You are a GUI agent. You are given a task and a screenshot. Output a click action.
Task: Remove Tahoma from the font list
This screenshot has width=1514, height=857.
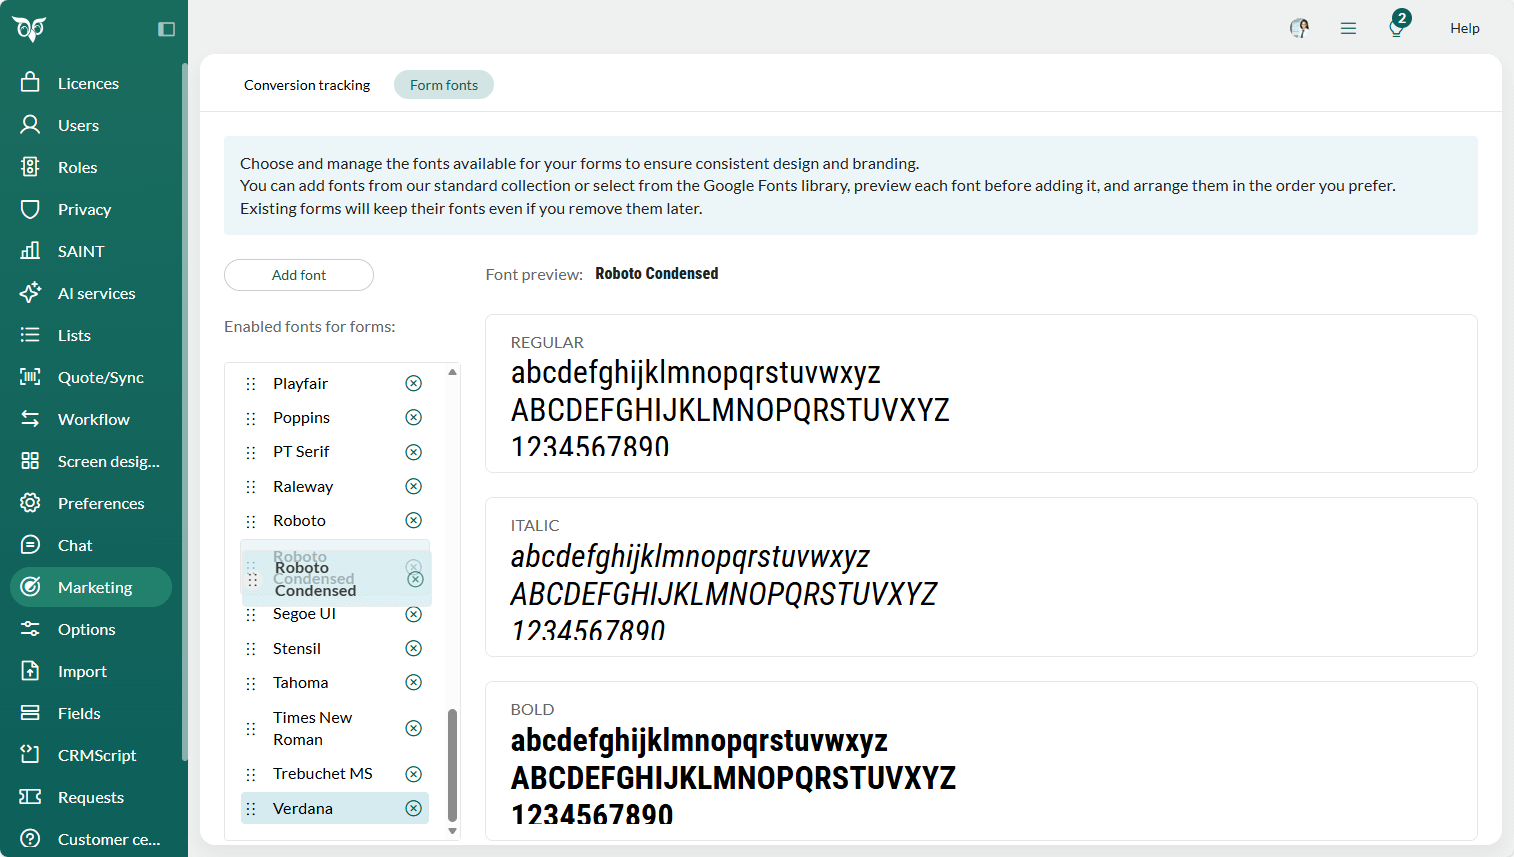point(413,682)
